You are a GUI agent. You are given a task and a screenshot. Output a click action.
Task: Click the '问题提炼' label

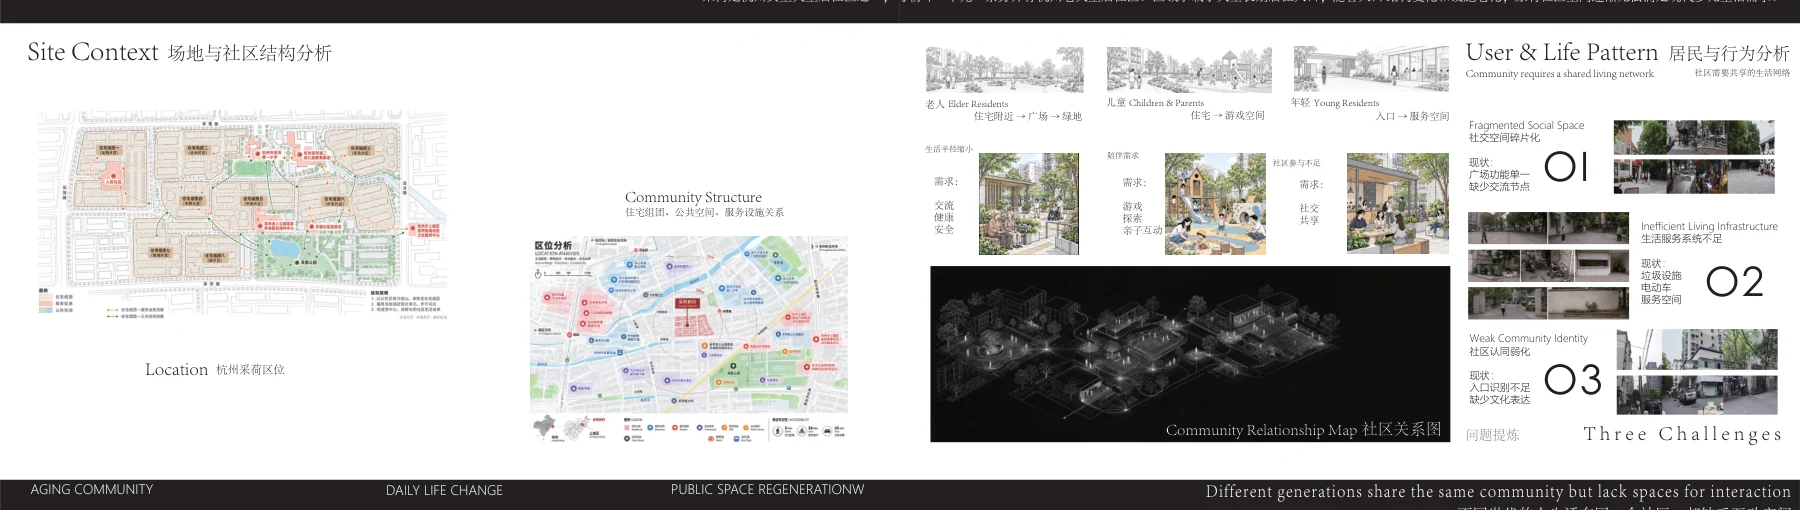(1492, 435)
